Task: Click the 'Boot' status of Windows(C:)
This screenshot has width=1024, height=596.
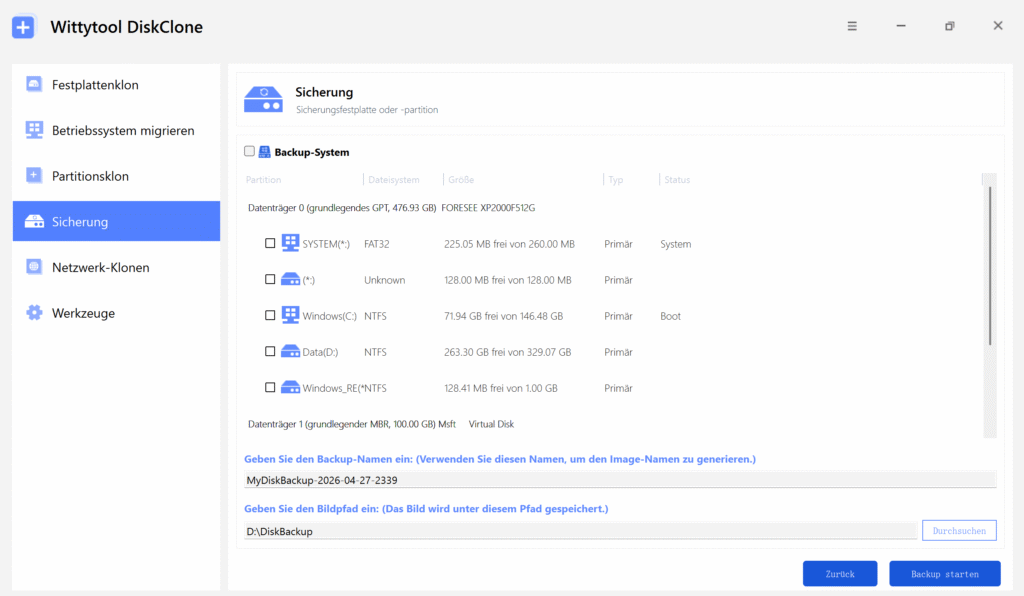Action: coord(670,316)
